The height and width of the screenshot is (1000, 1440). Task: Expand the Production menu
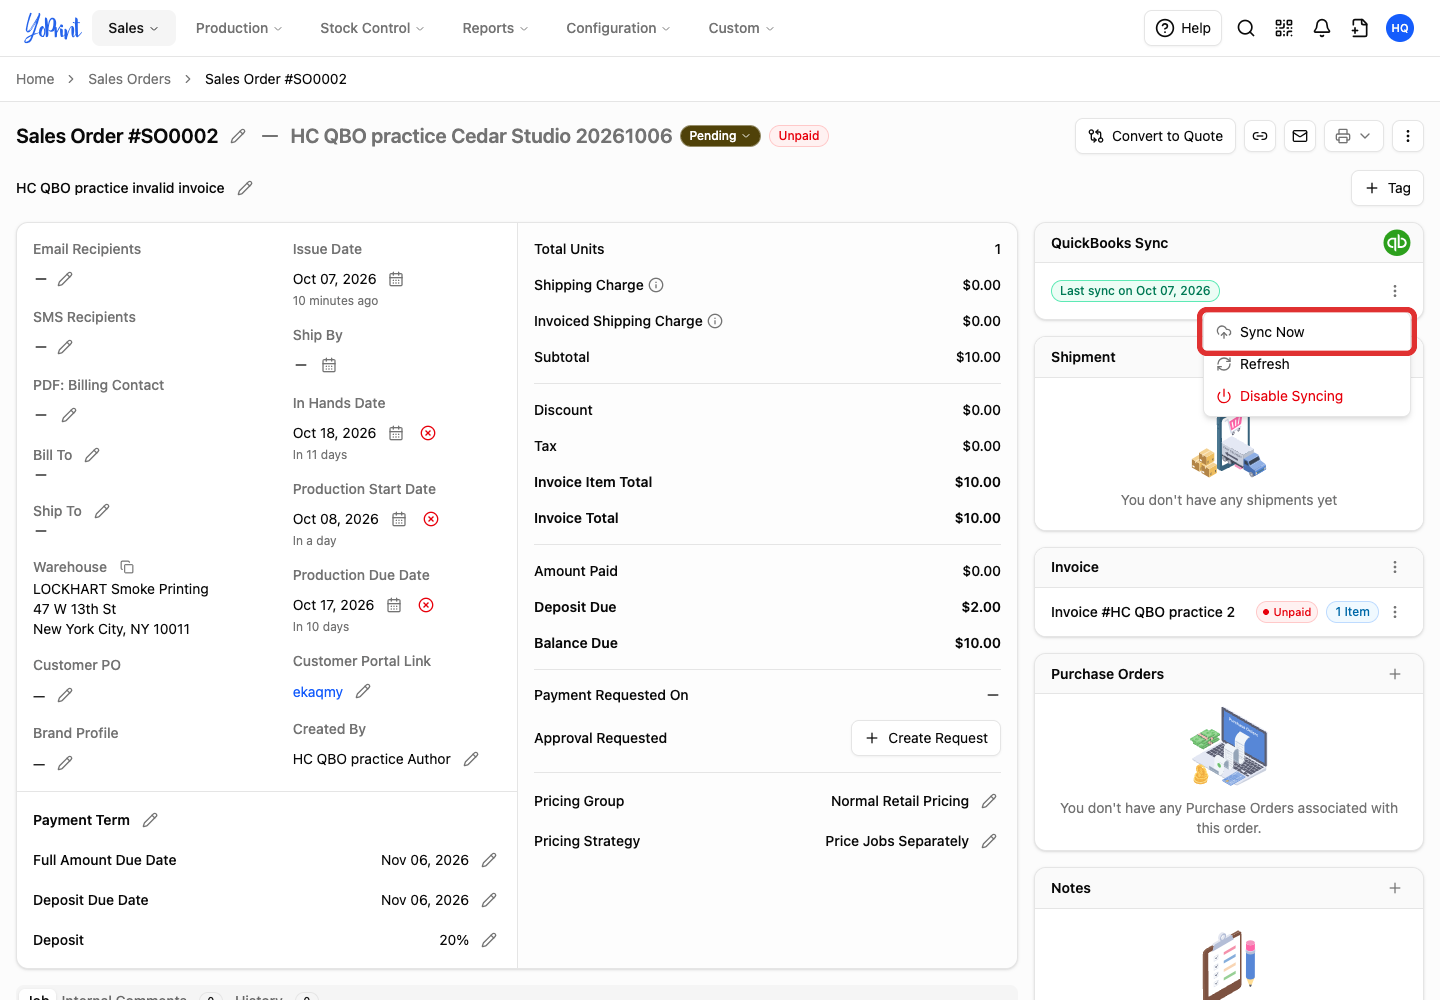(239, 28)
